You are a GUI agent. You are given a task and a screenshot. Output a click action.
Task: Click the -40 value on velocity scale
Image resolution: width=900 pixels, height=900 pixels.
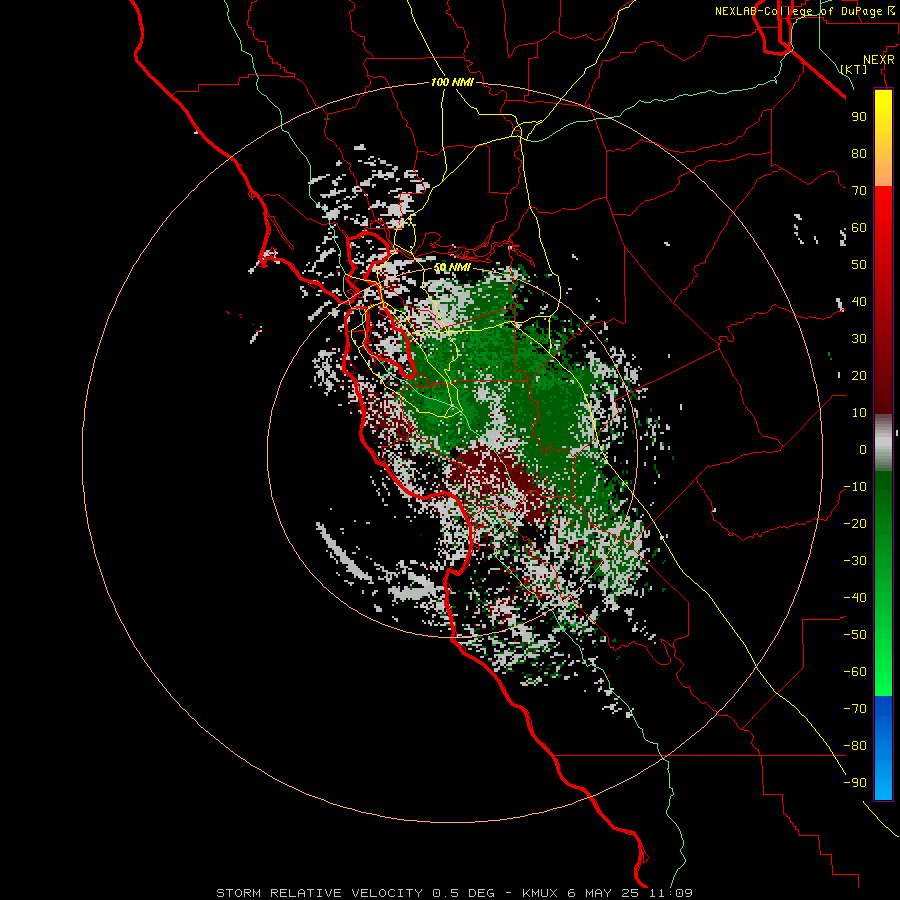tap(855, 598)
